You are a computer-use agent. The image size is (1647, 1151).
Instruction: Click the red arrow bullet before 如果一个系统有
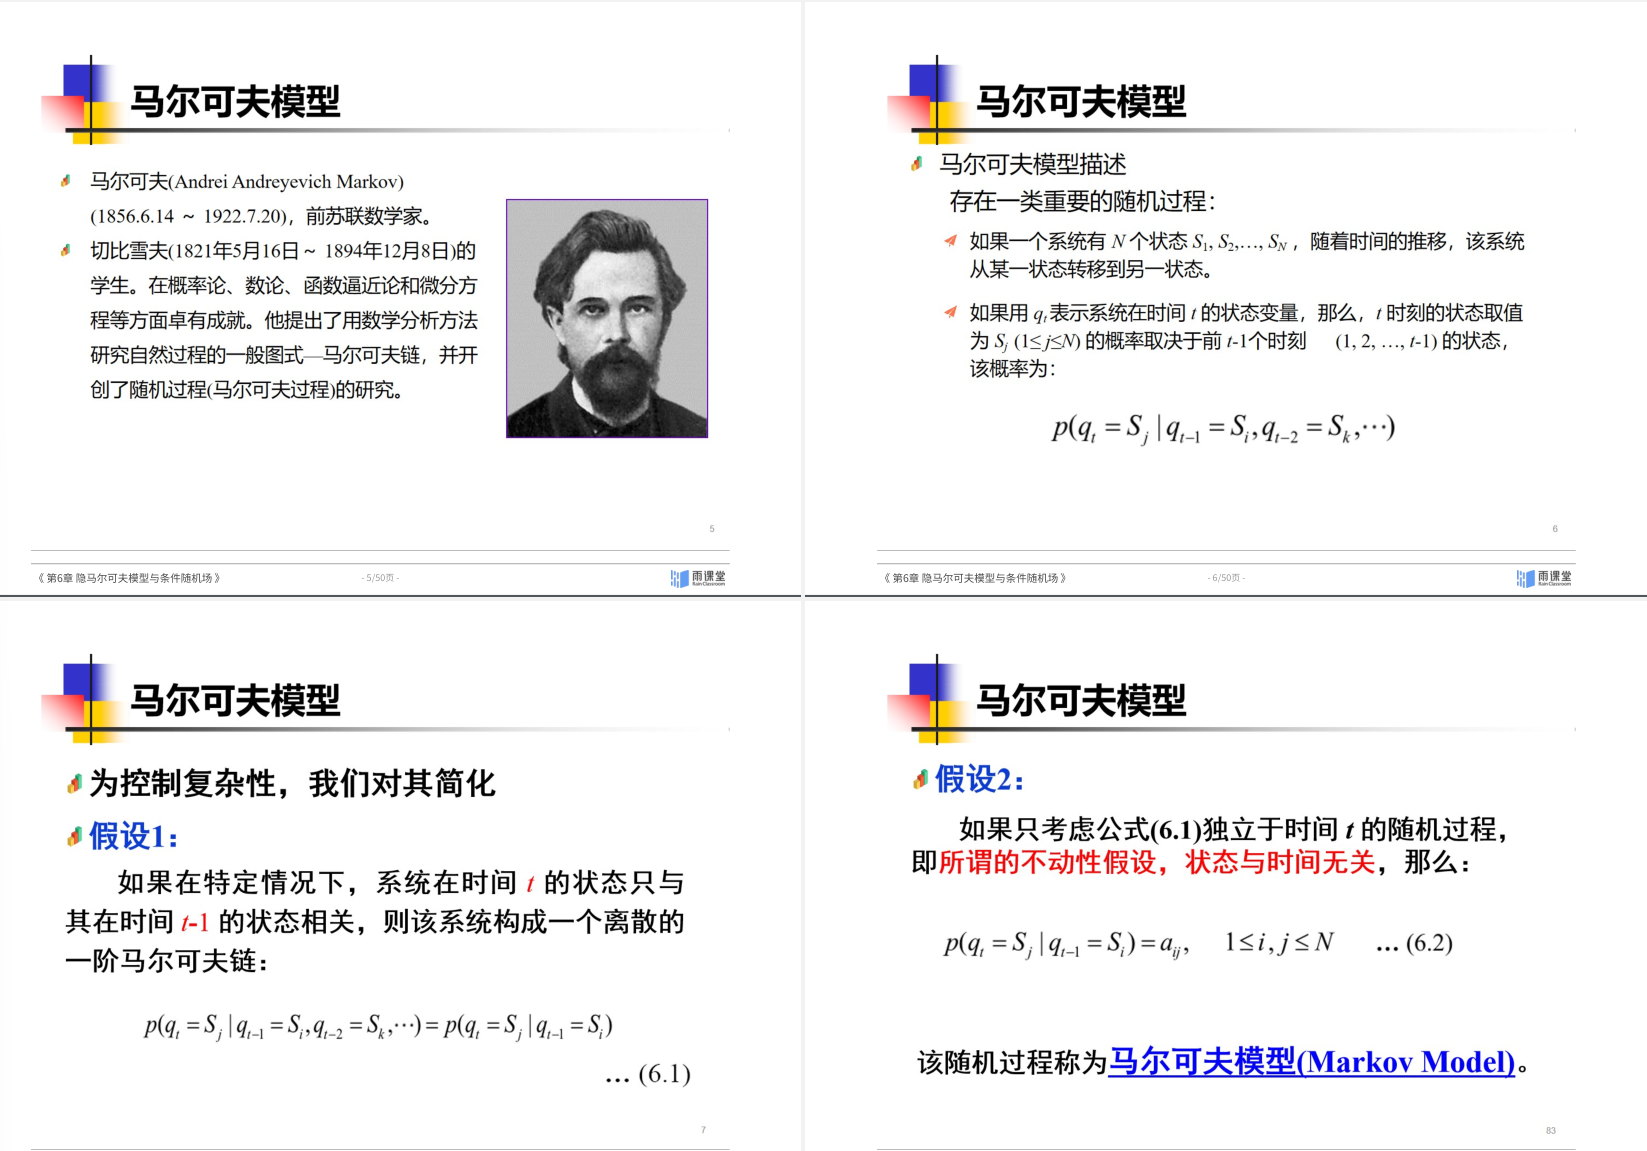point(950,240)
